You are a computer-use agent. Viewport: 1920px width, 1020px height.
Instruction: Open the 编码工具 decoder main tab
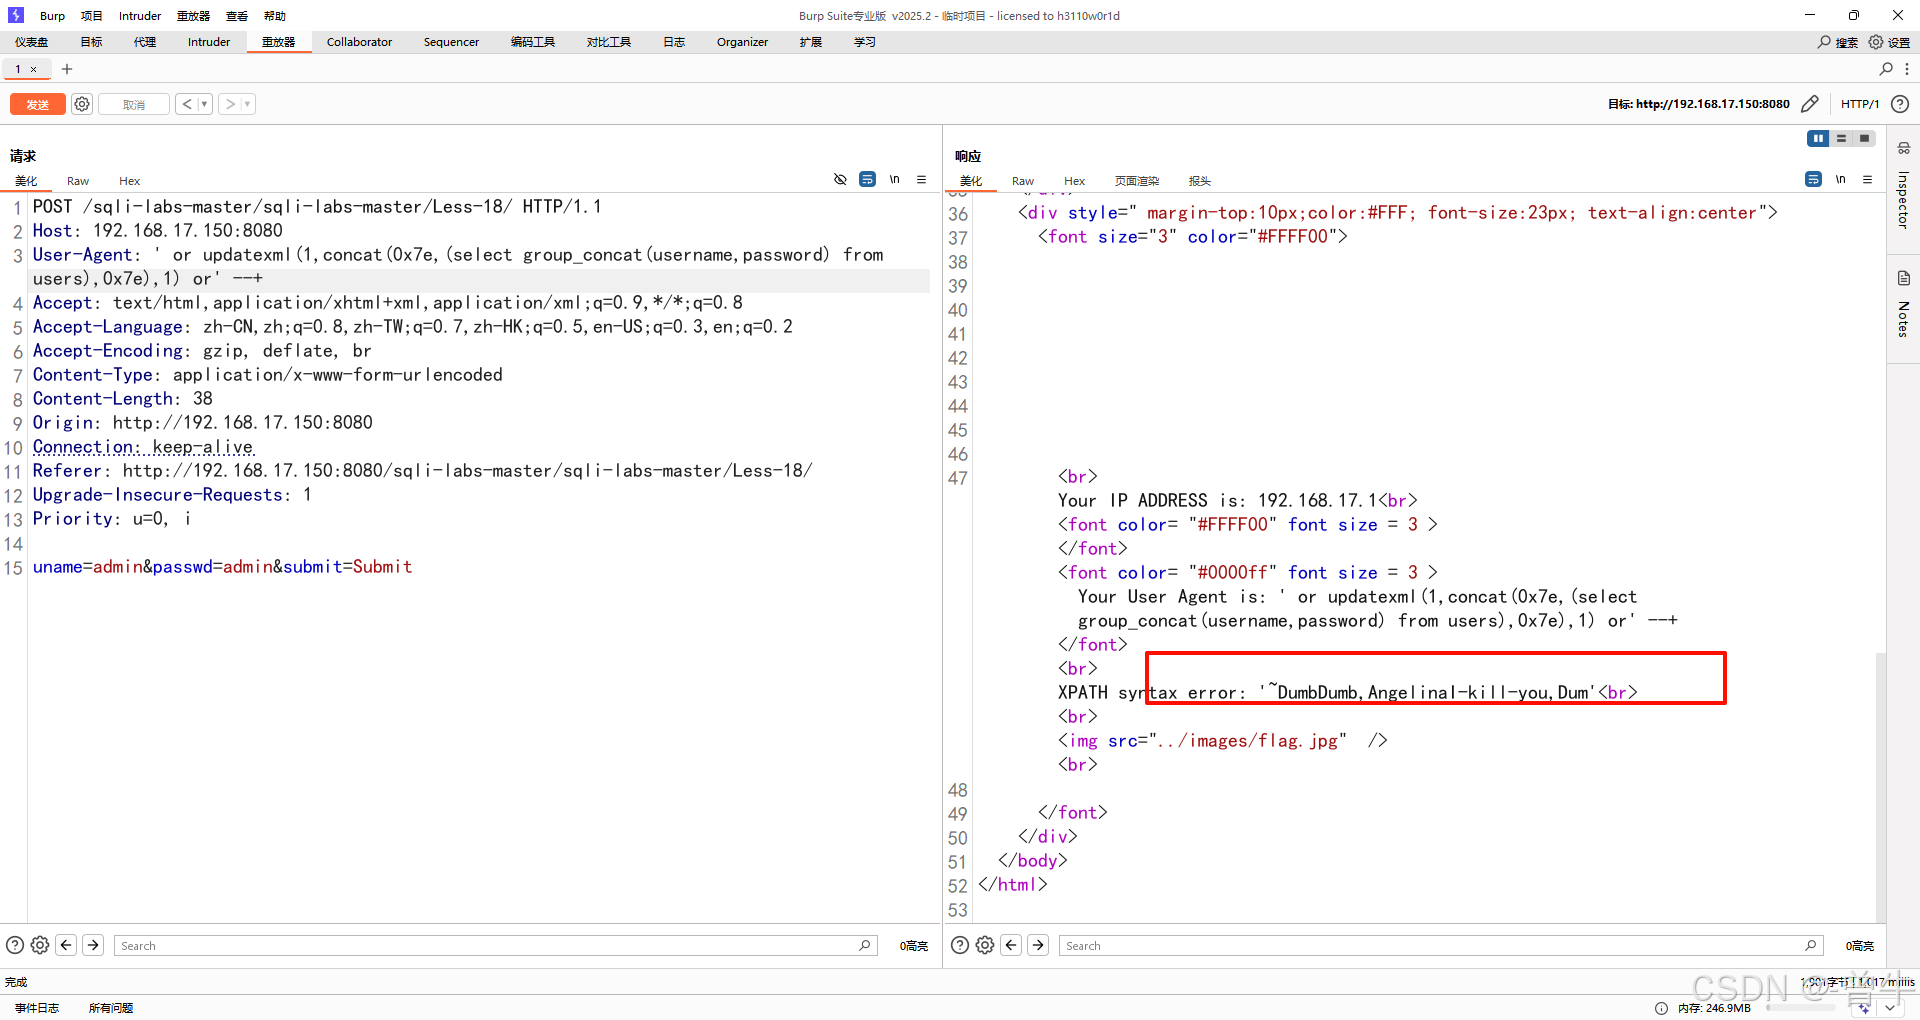point(533,42)
